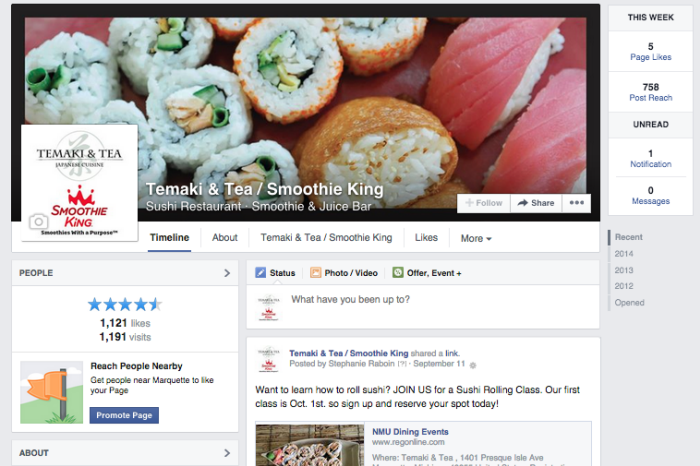
Task: Jump to 2014 in timeline navigator
Action: click(624, 254)
